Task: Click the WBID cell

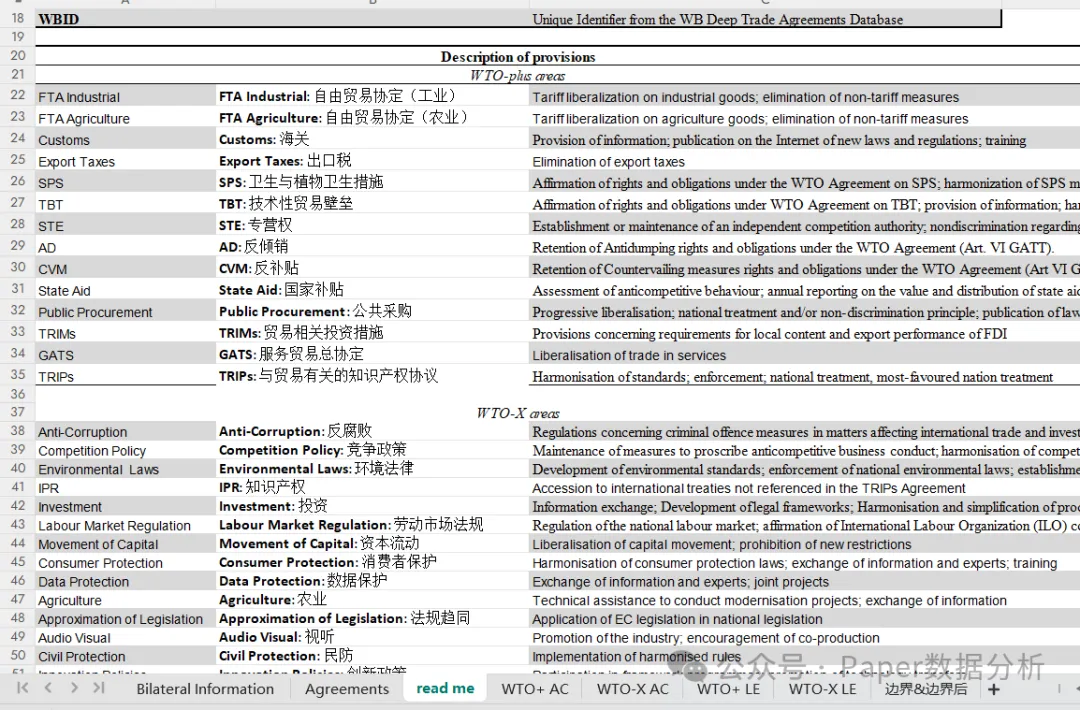Action: tap(125, 19)
